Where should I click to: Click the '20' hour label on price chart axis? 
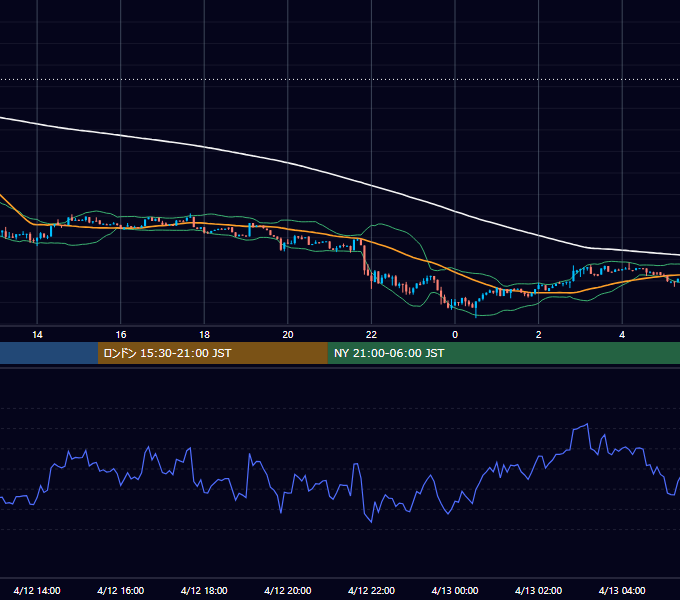coord(288,335)
